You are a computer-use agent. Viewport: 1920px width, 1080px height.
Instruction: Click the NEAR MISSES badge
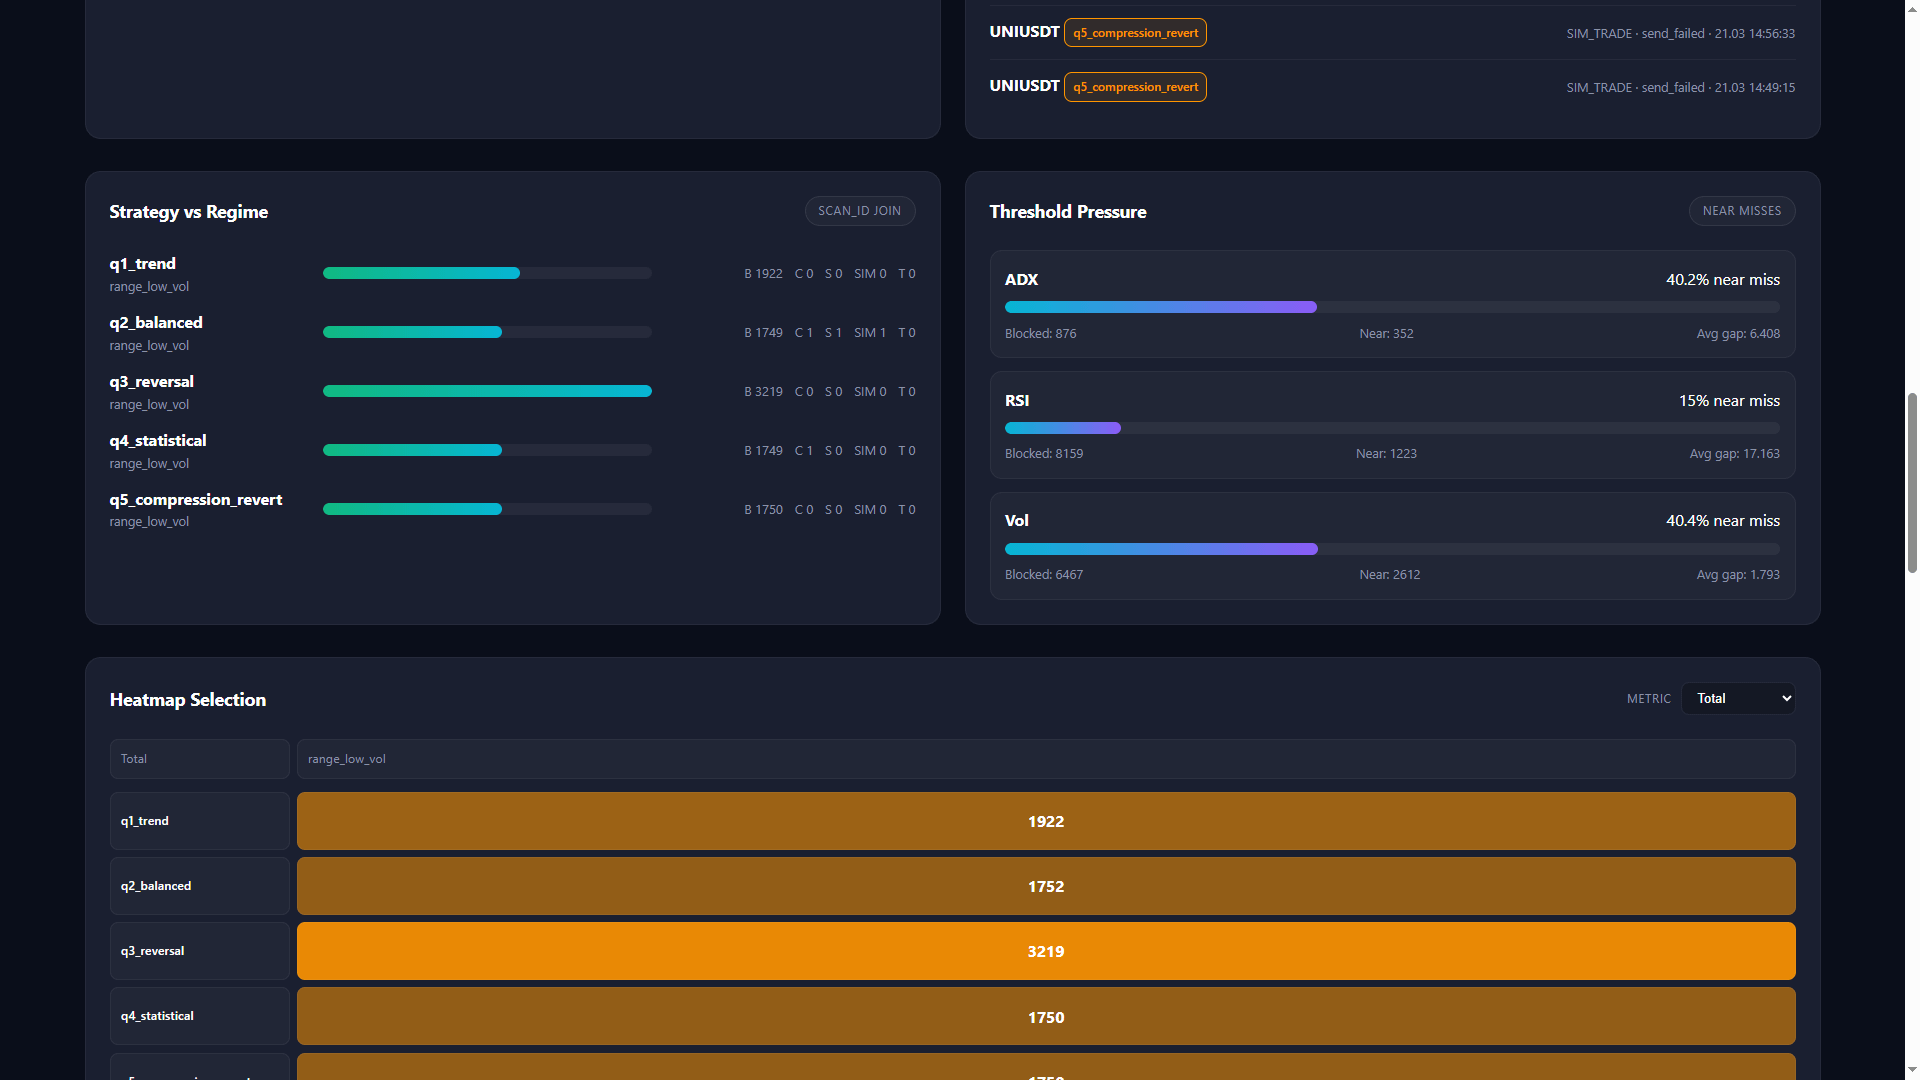tap(1741, 211)
